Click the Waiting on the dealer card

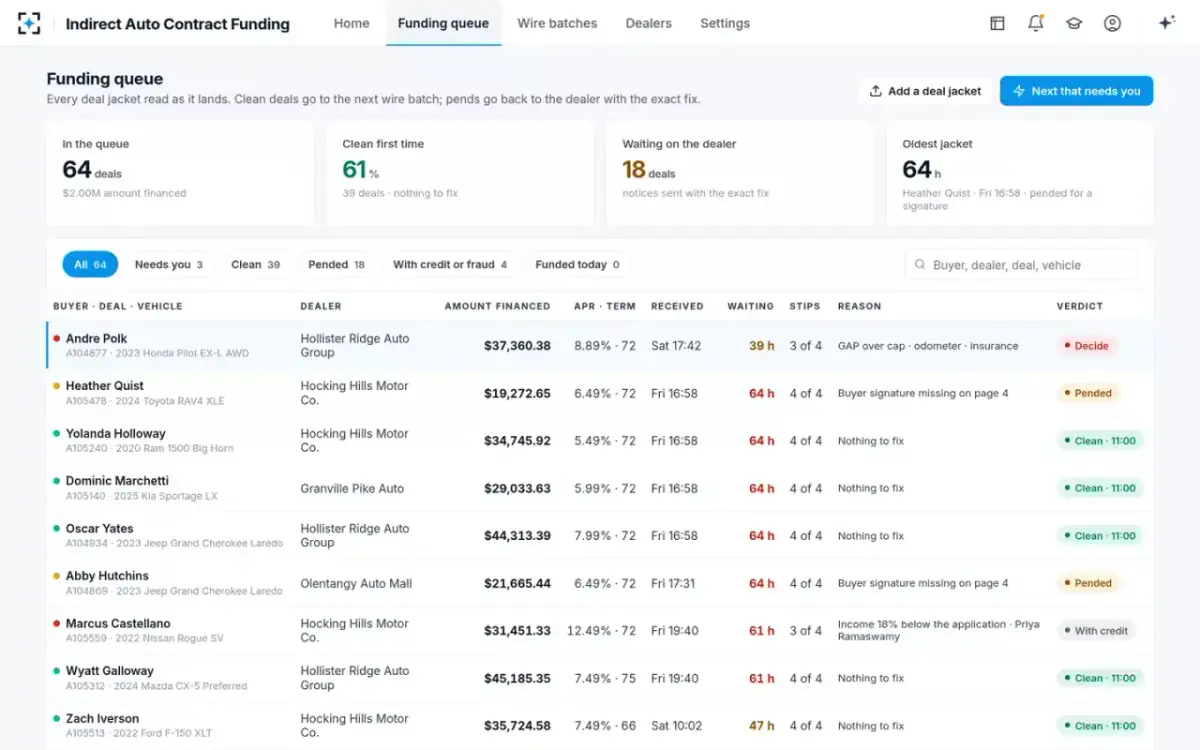(x=740, y=174)
